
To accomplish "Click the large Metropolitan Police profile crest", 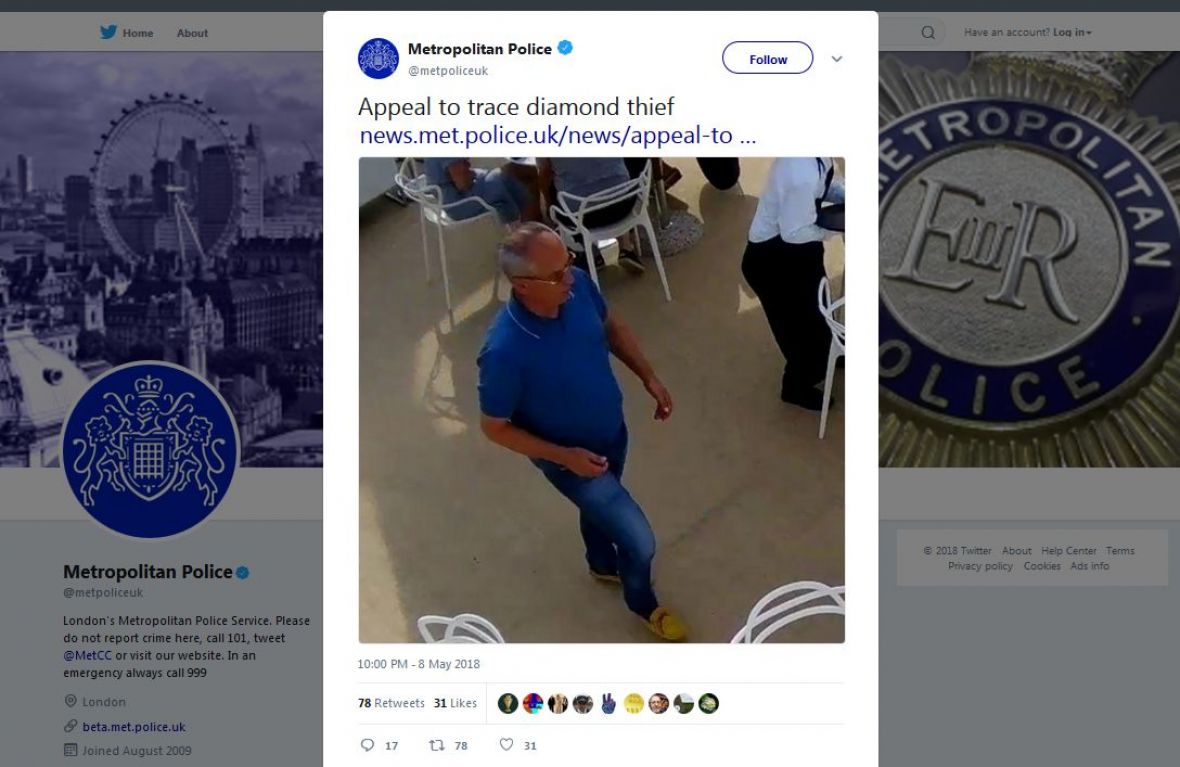I will pyautogui.click(x=150, y=450).
